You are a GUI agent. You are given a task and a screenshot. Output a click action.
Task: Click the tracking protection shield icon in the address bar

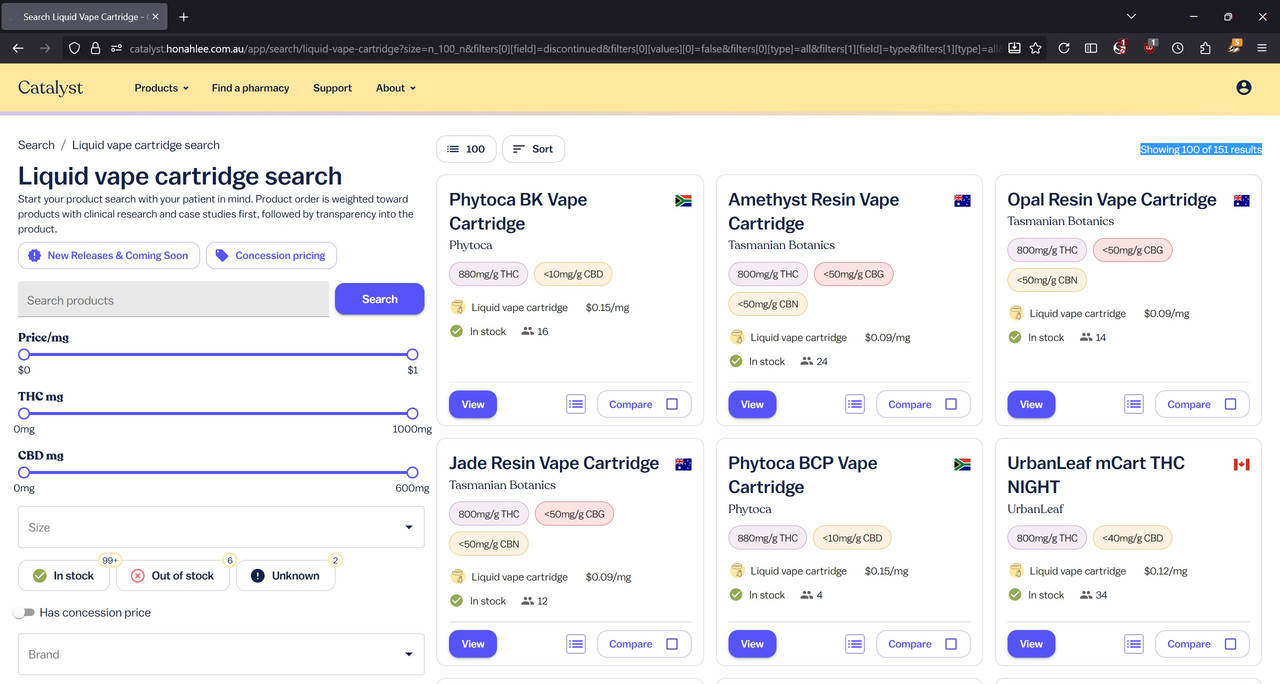coord(74,48)
